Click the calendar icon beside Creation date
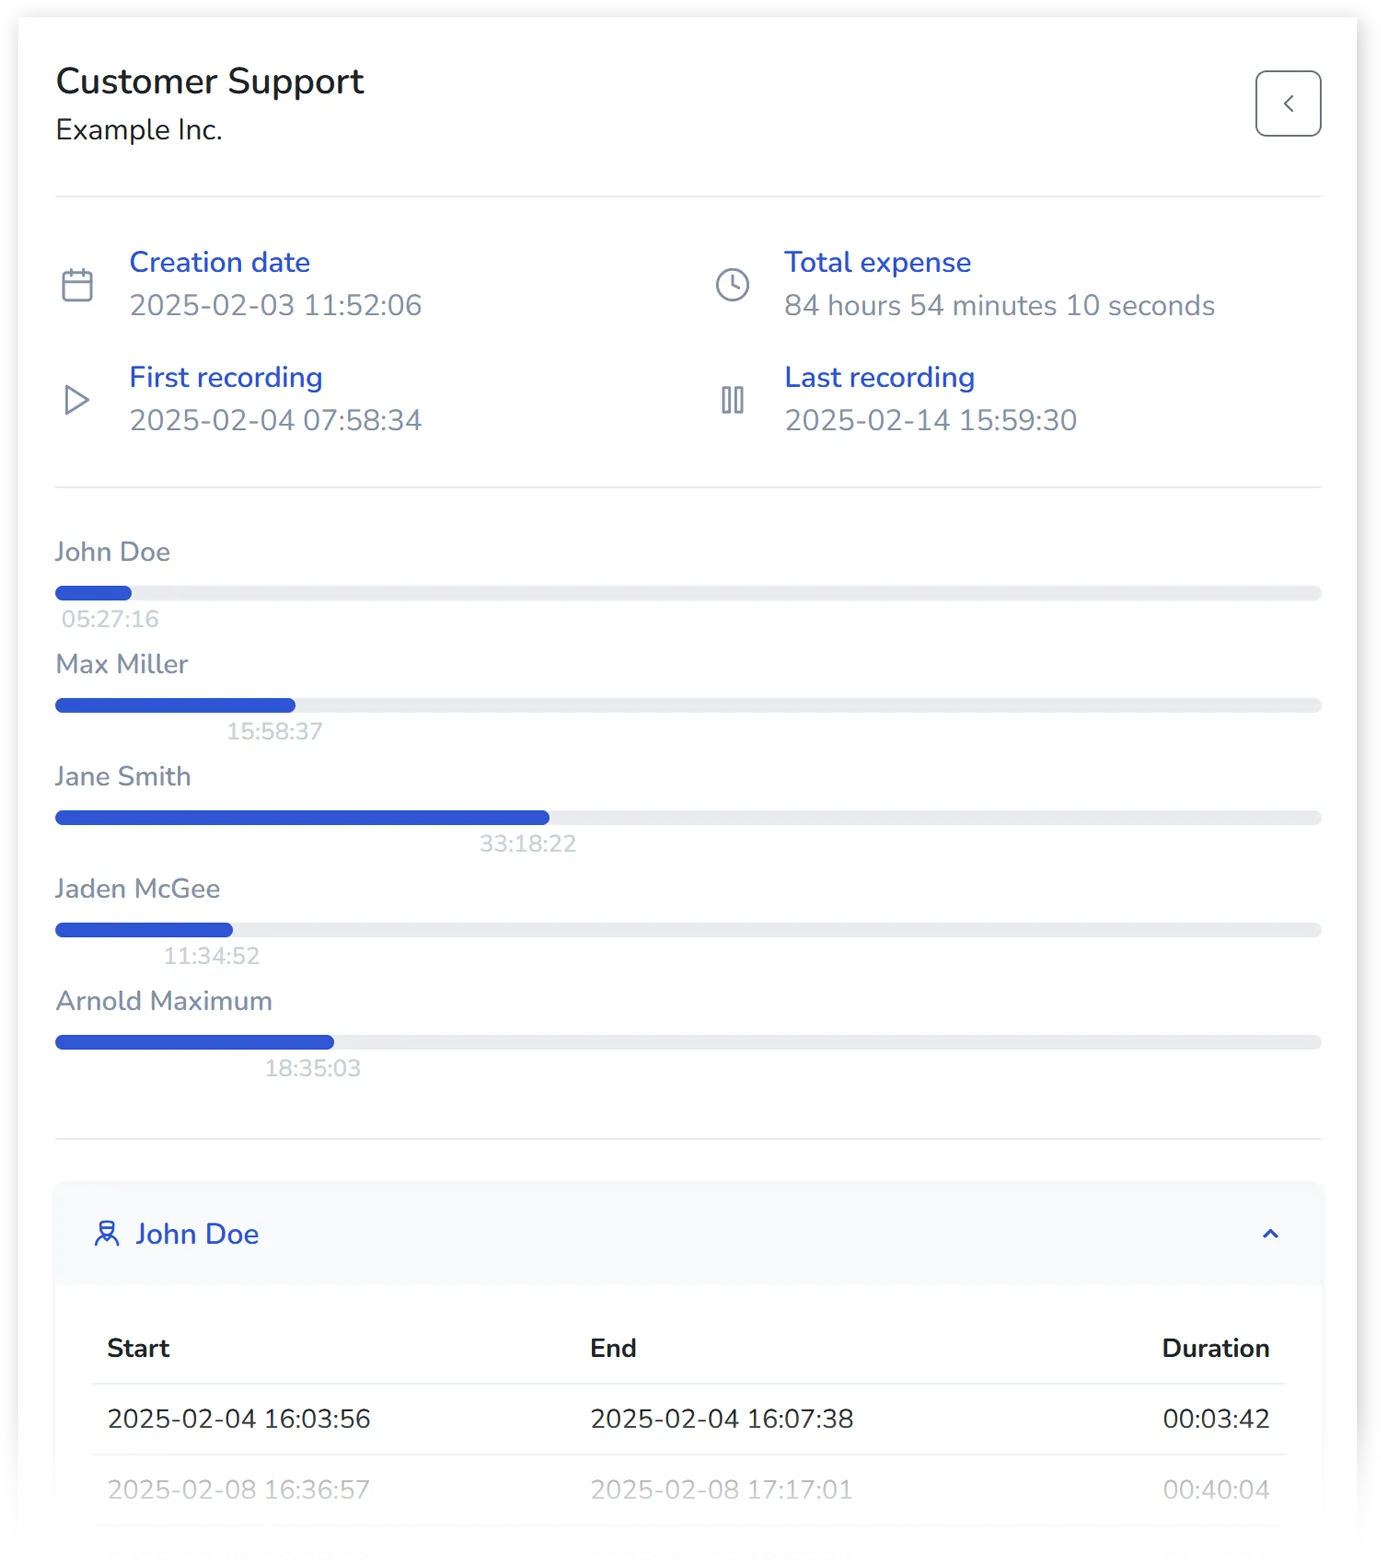Viewport: 1381px width, 1564px height. coord(77,285)
